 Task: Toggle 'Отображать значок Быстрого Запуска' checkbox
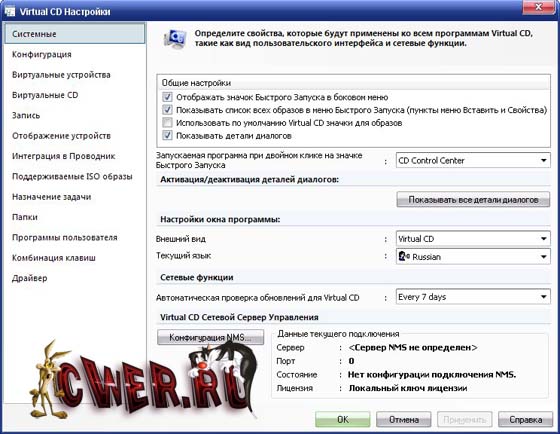tap(167, 97)
